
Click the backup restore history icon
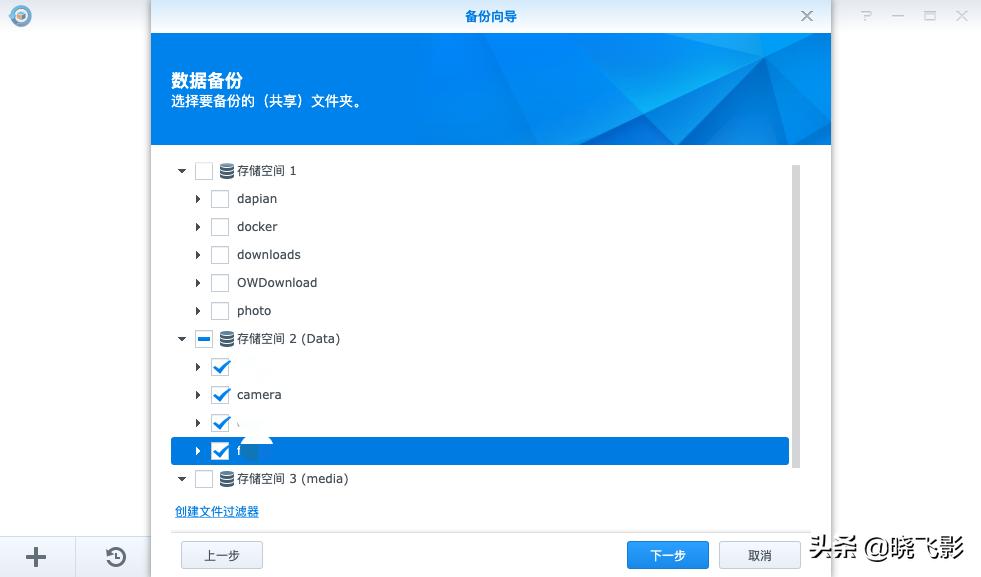(x=115, y=556)
